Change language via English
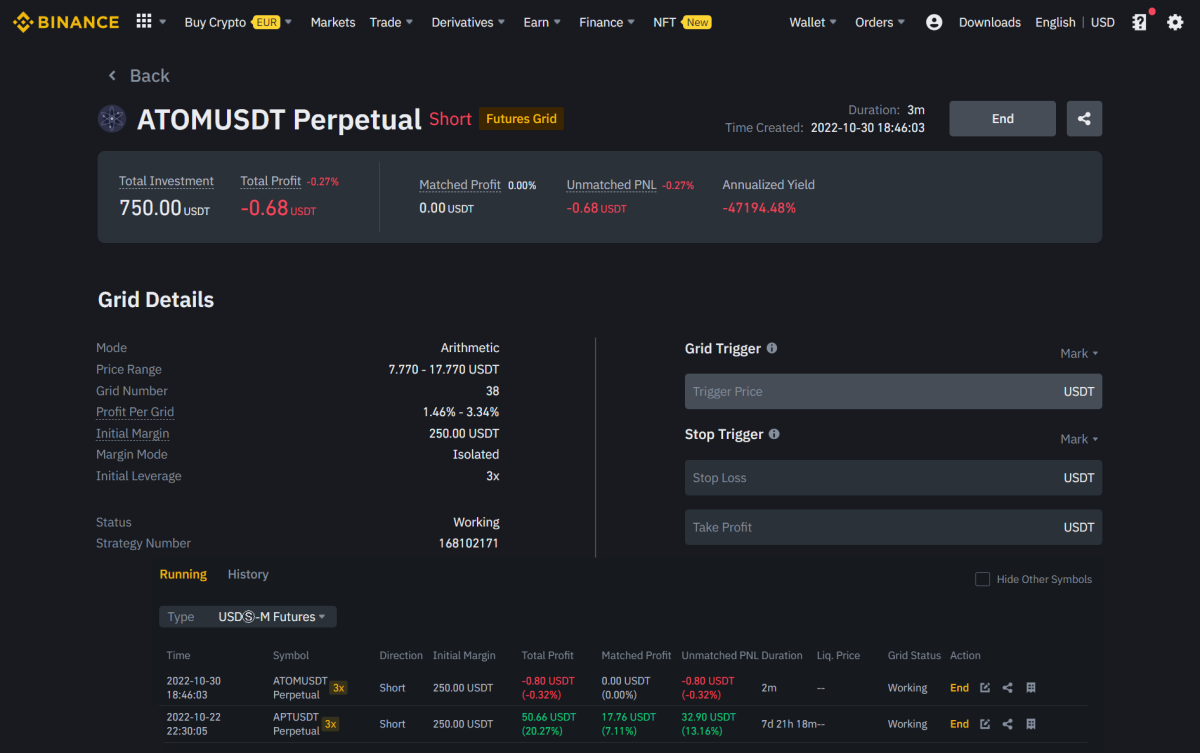 pyautogui.click(x=1055, y=22)
